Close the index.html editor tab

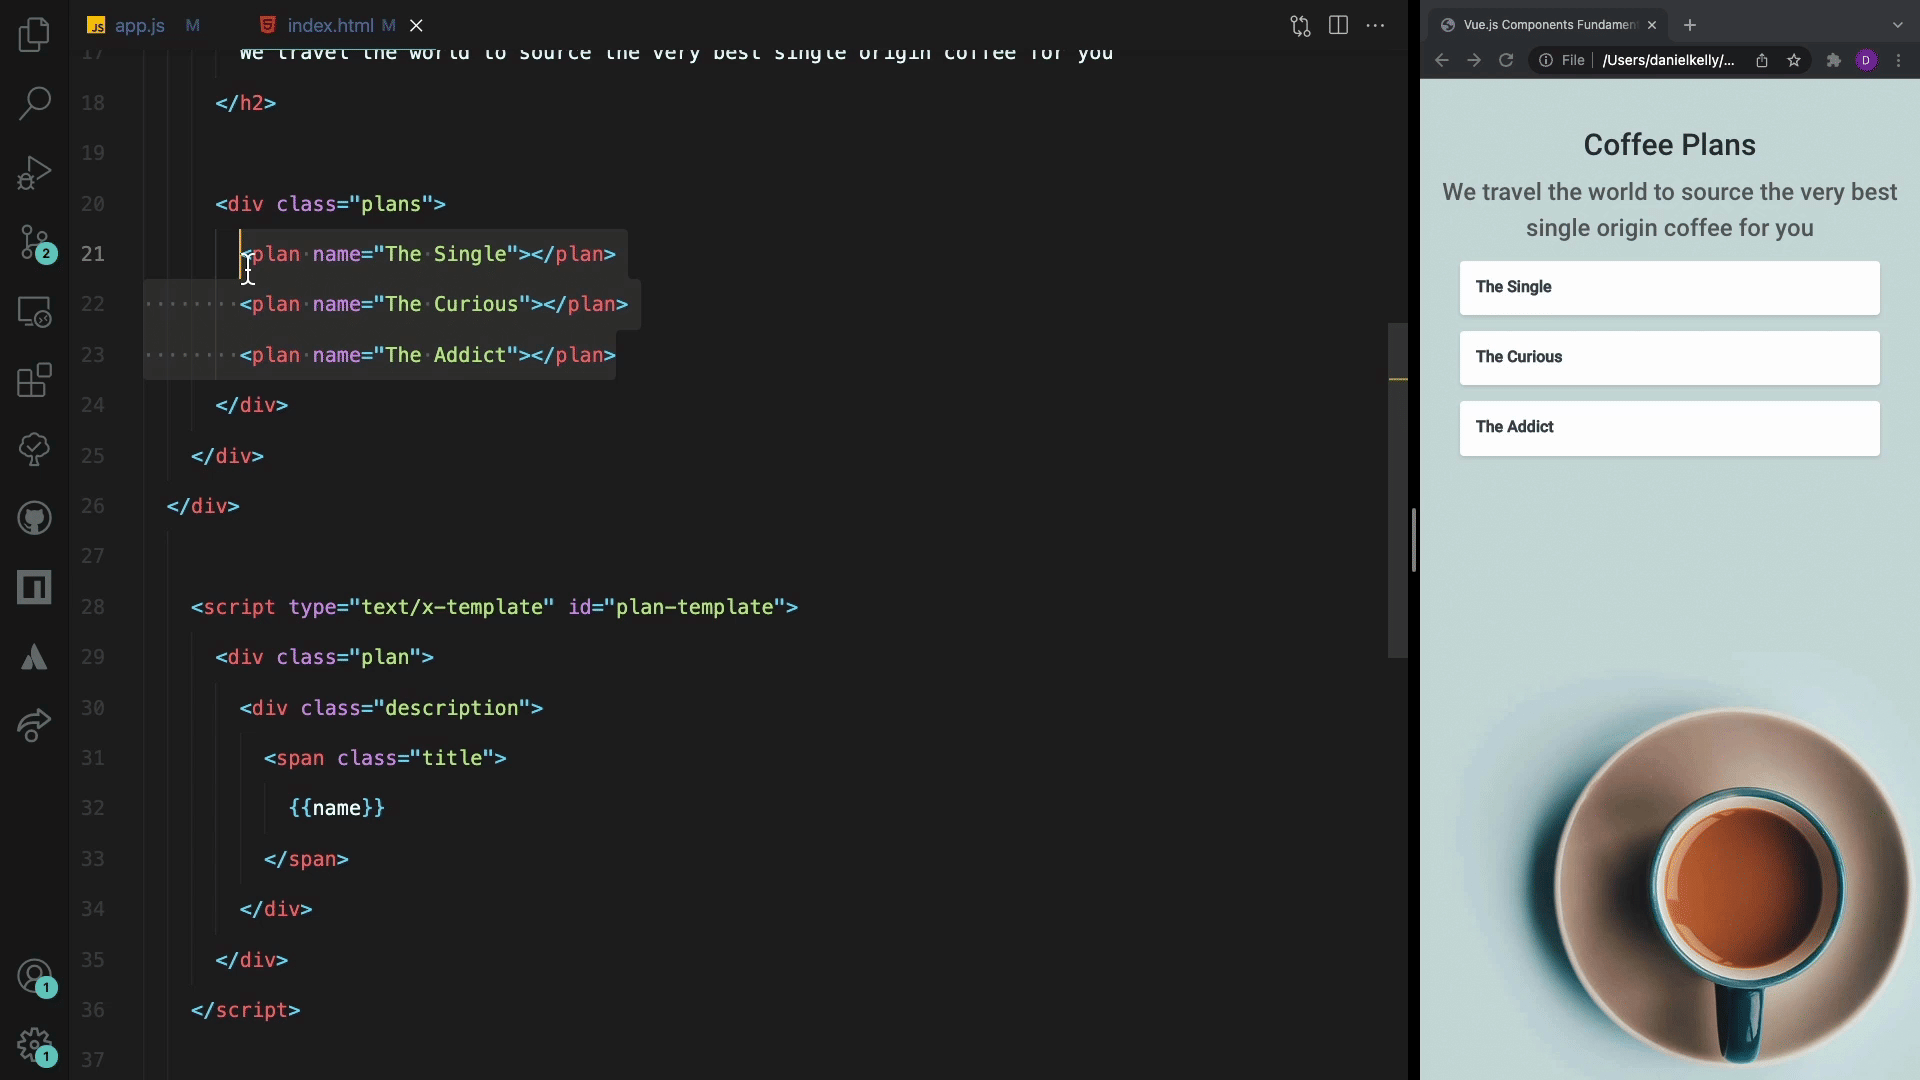tap(416, 26)
